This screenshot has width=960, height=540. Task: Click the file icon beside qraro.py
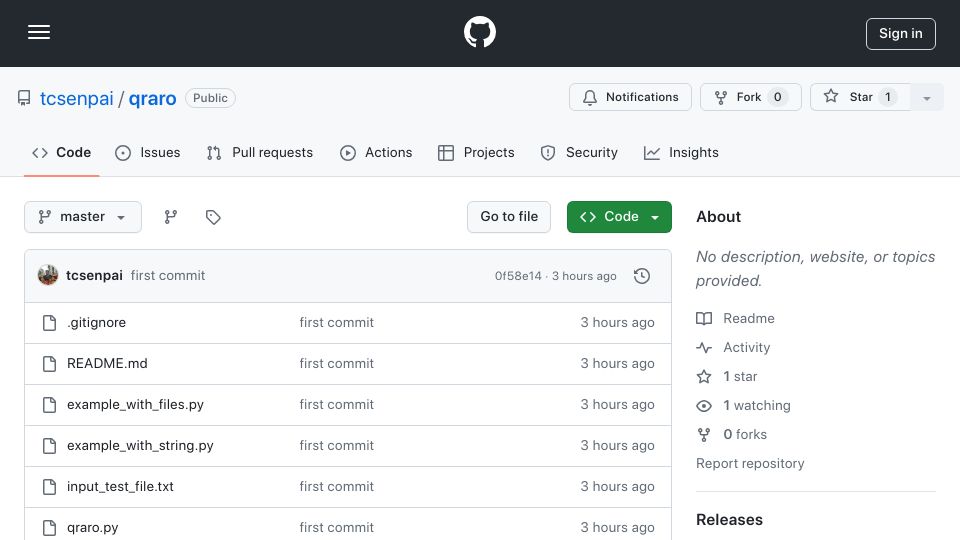(x=50, y=528)
